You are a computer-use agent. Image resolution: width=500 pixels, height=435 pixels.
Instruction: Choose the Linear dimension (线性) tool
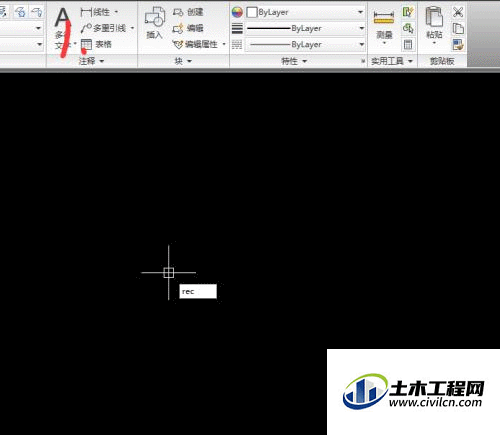(x=95, y=12)
